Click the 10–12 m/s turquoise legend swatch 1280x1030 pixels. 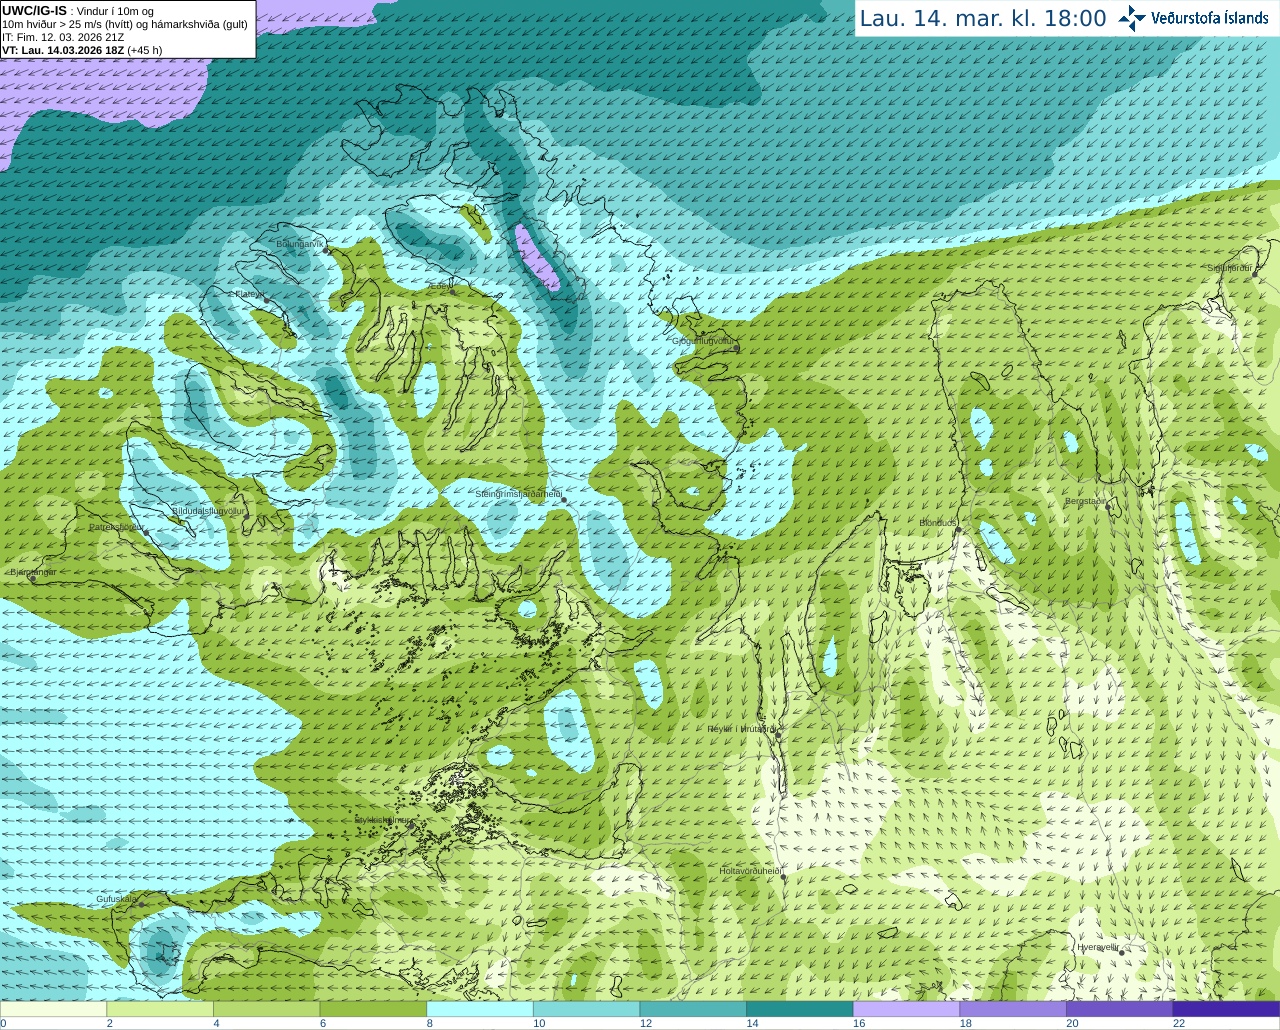click(586, 1009)
